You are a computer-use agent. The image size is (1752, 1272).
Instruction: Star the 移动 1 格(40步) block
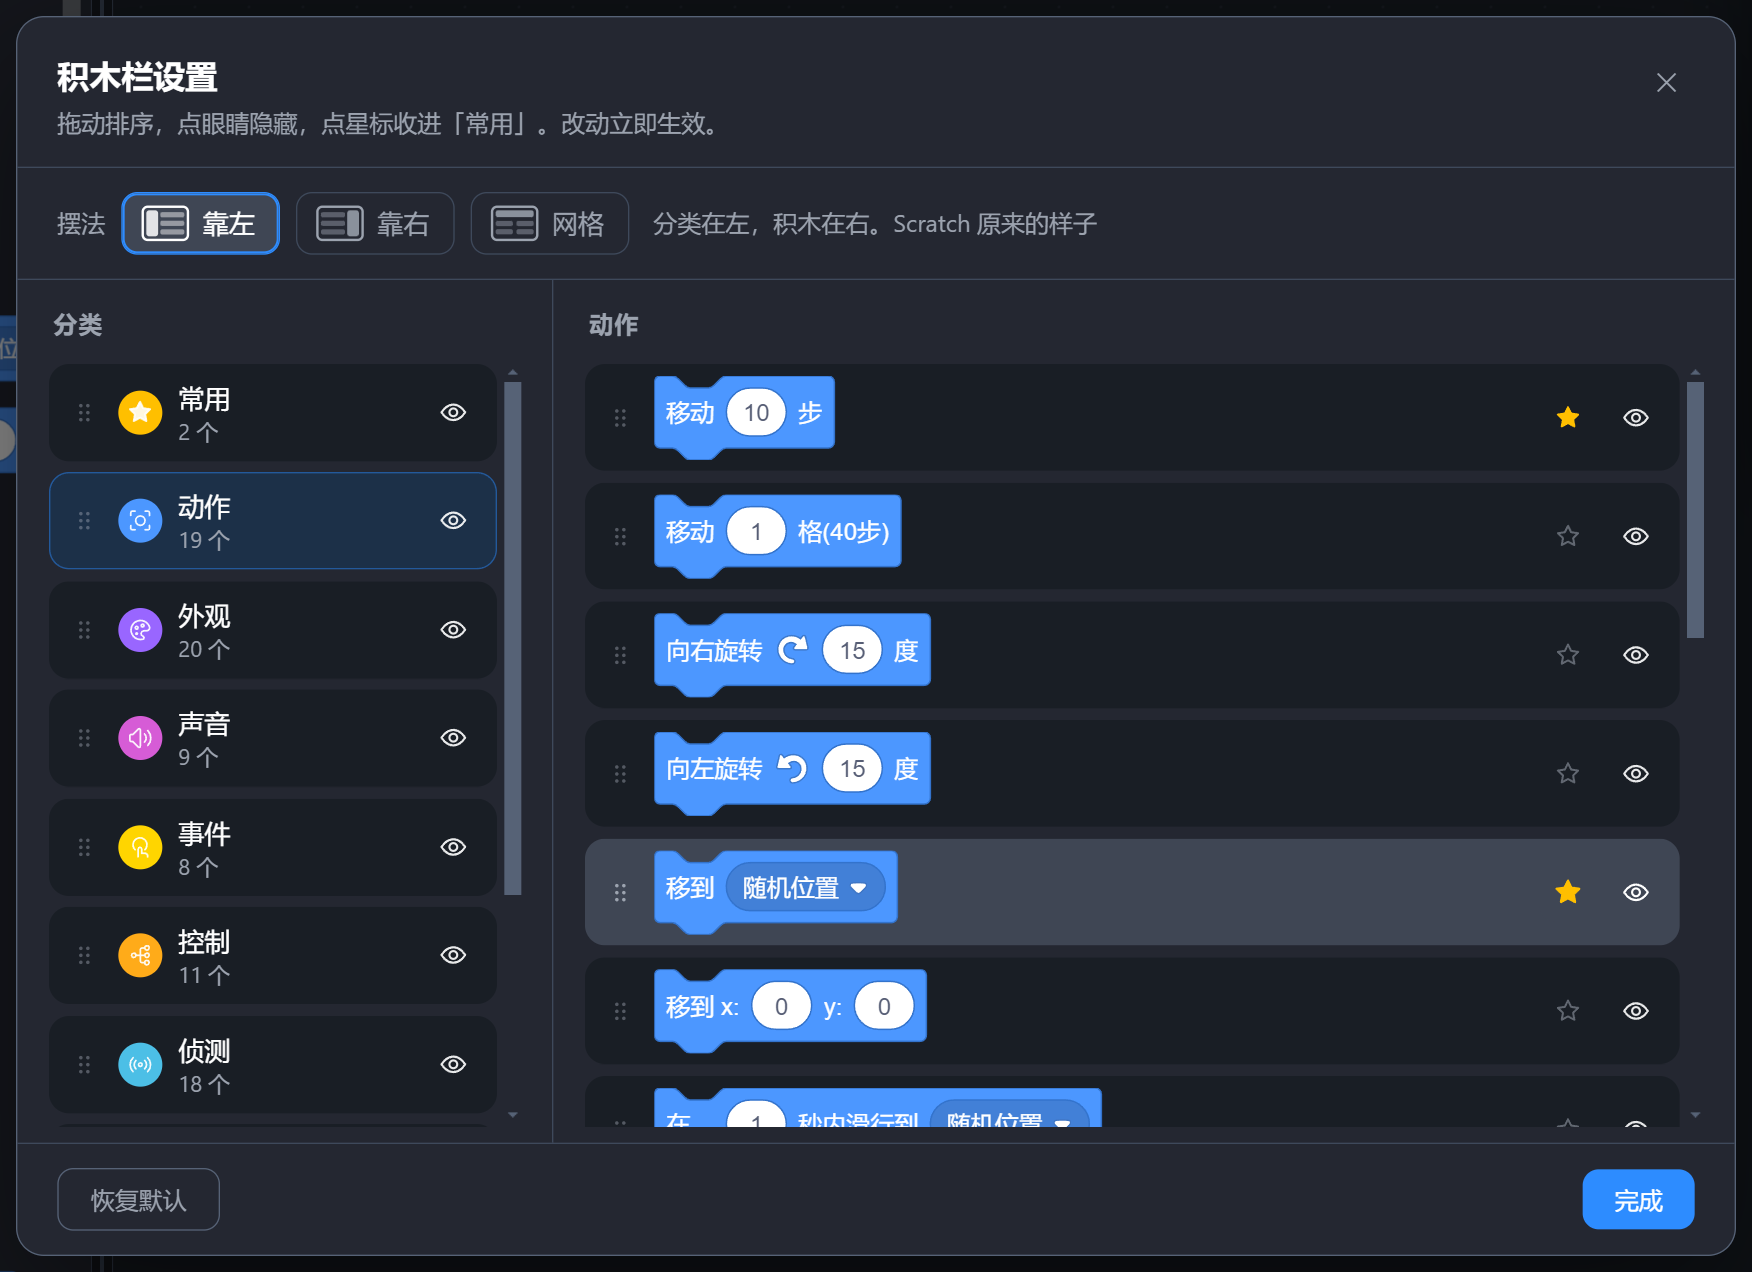point(1568,536)
